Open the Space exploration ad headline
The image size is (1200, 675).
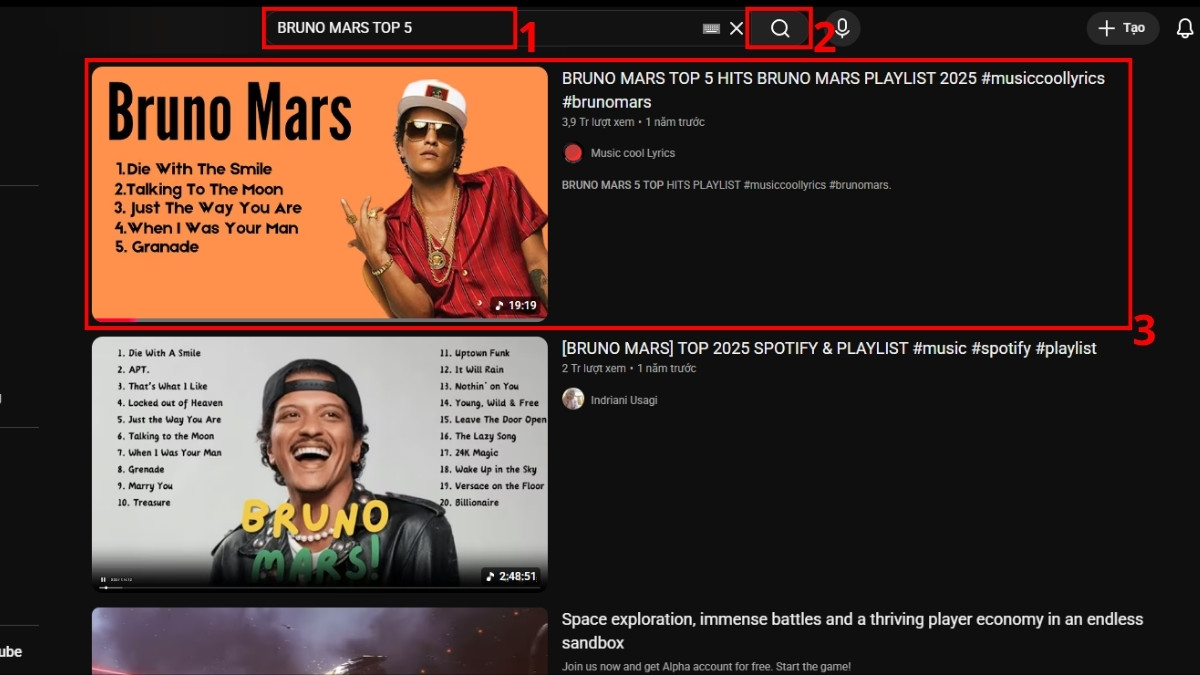(x=852, y=631)
